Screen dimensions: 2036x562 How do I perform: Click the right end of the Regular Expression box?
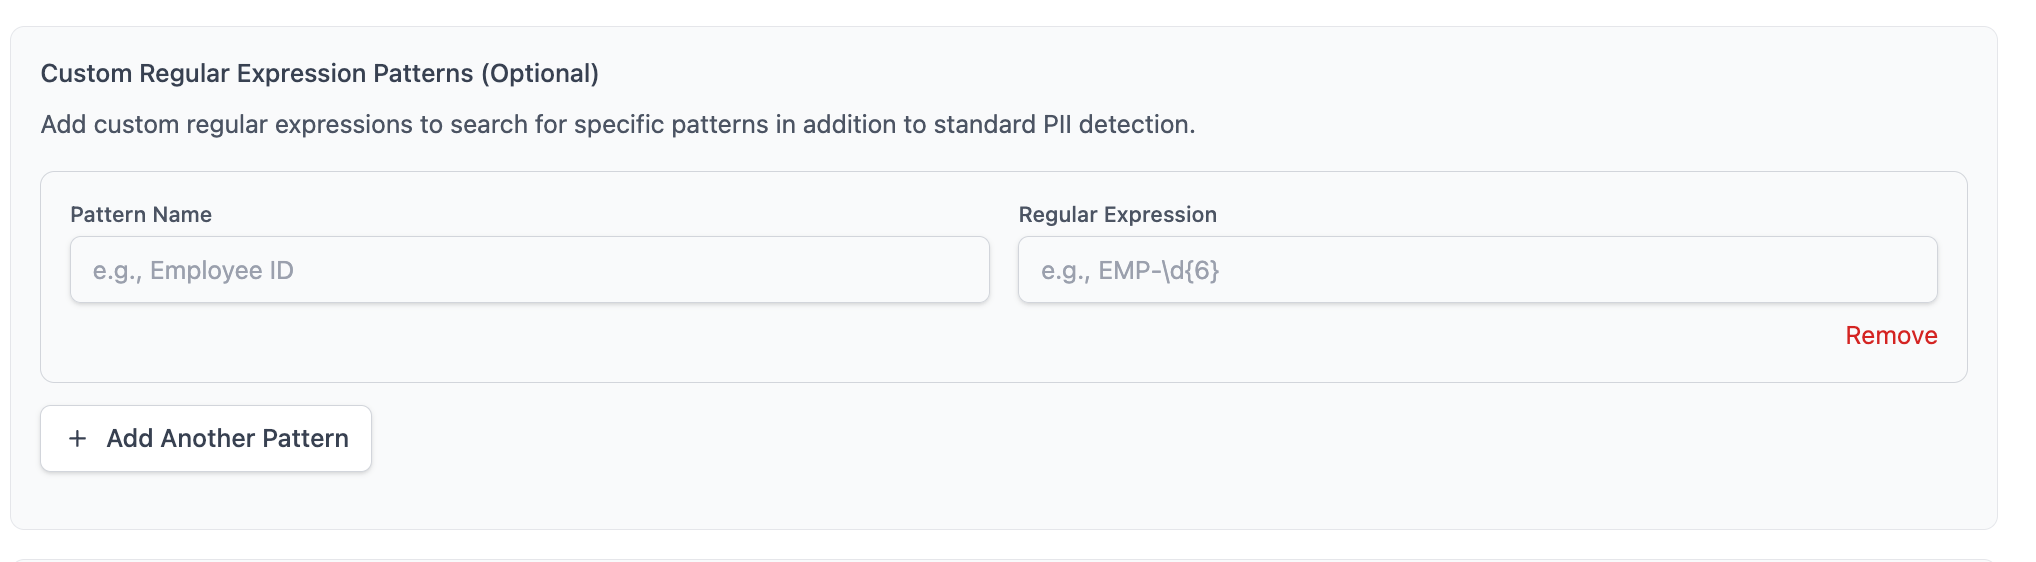pos(1908,270)
